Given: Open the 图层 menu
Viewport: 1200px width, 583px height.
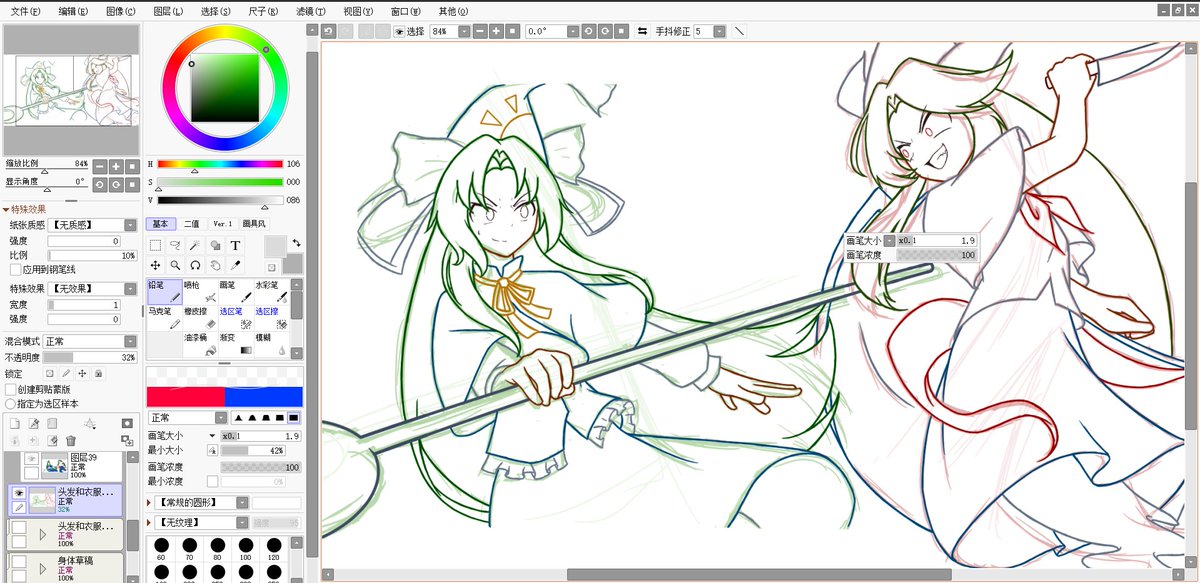Looking at the screenshot, I should [x=168, y=11].
